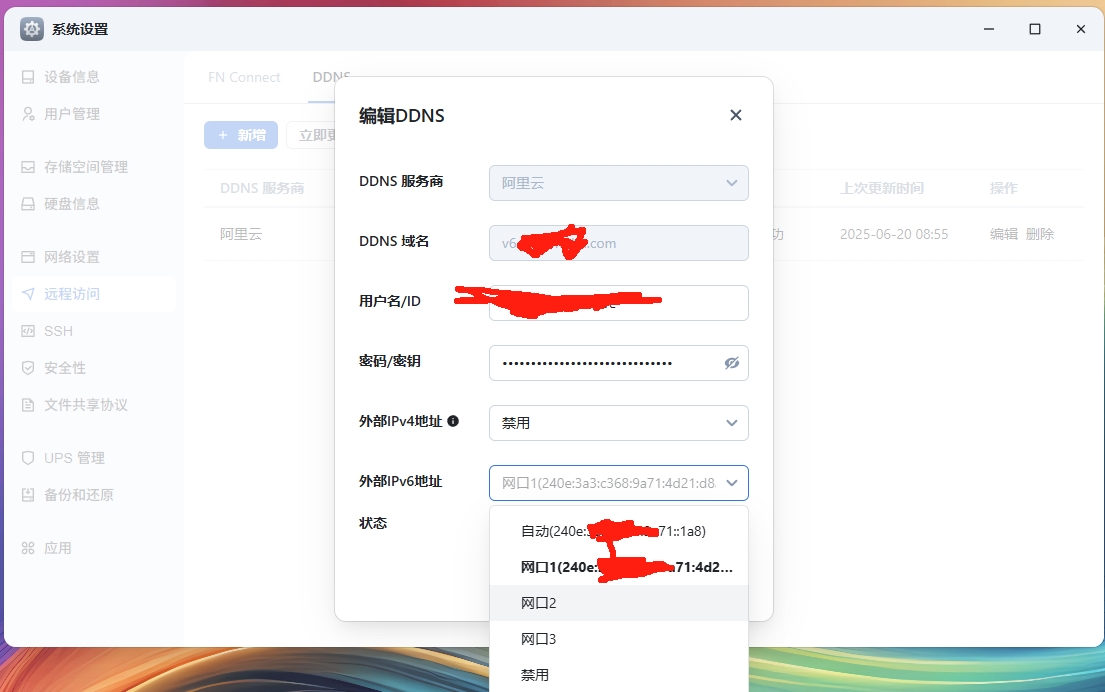The width and height of the screenshot is (1105, 692).
Task: Click the 上次更新时间 column header
Action: click(882, 188)
